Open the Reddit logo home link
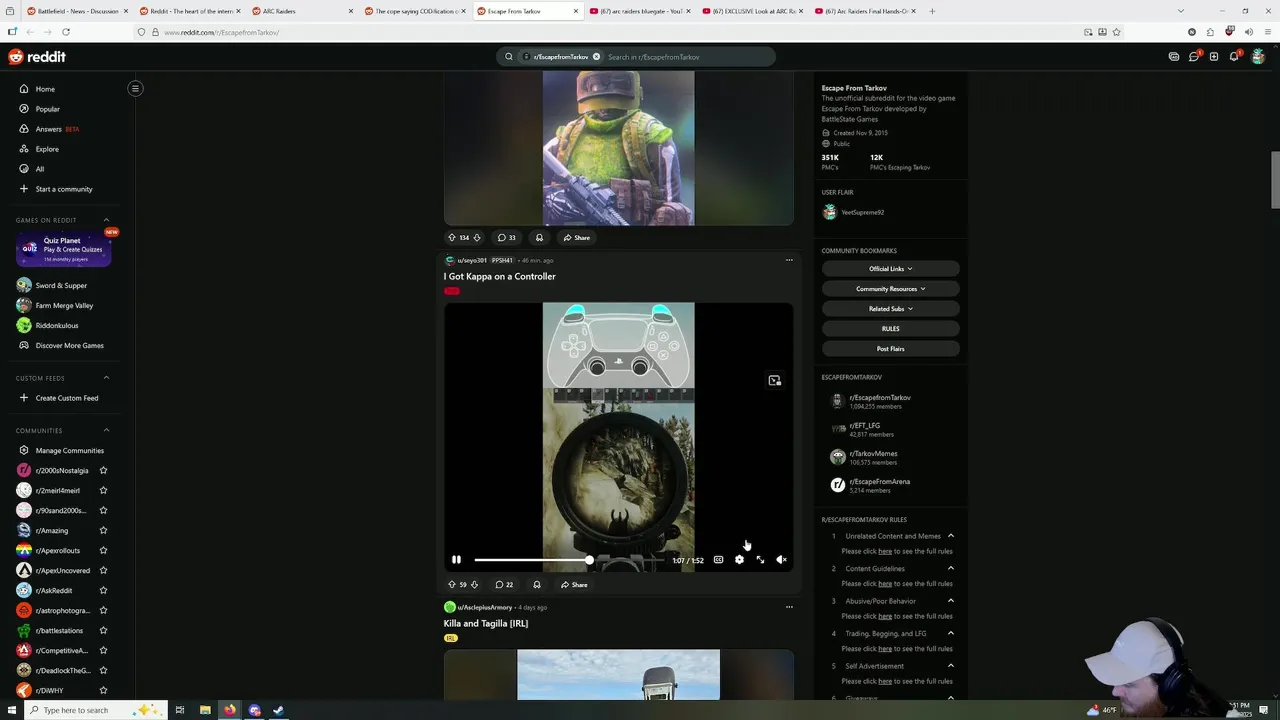Viewport: 1280px width, 720px height. [37, 57]
